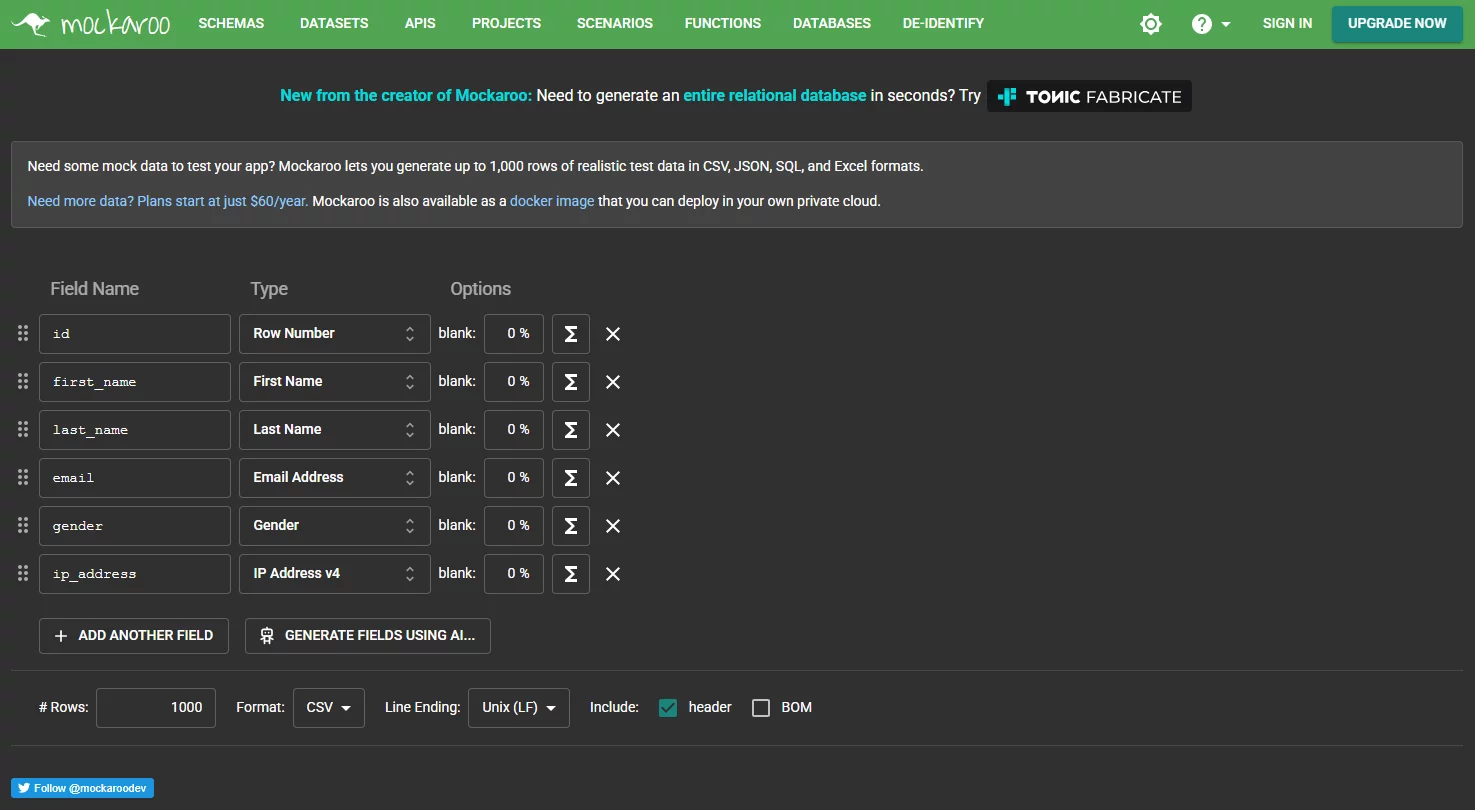Delete the ip_address field row

click(613, 574)
